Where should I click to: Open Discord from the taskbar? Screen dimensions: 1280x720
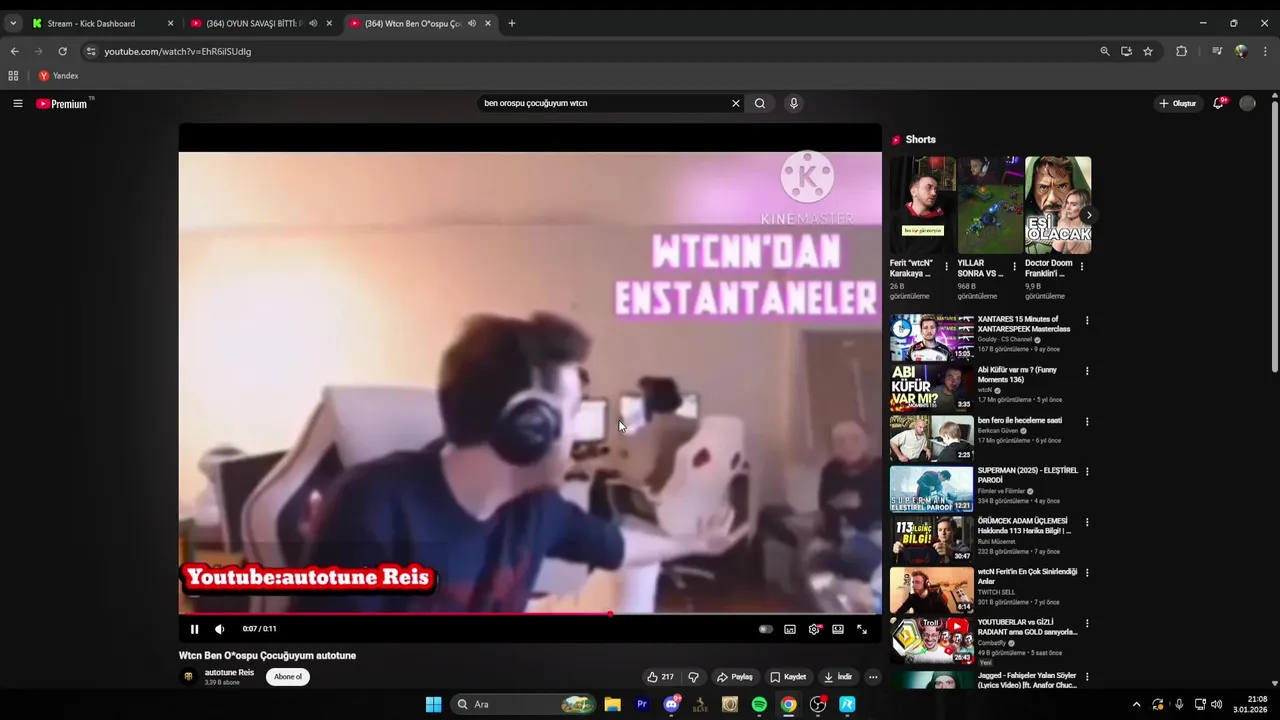pos(672,704)
